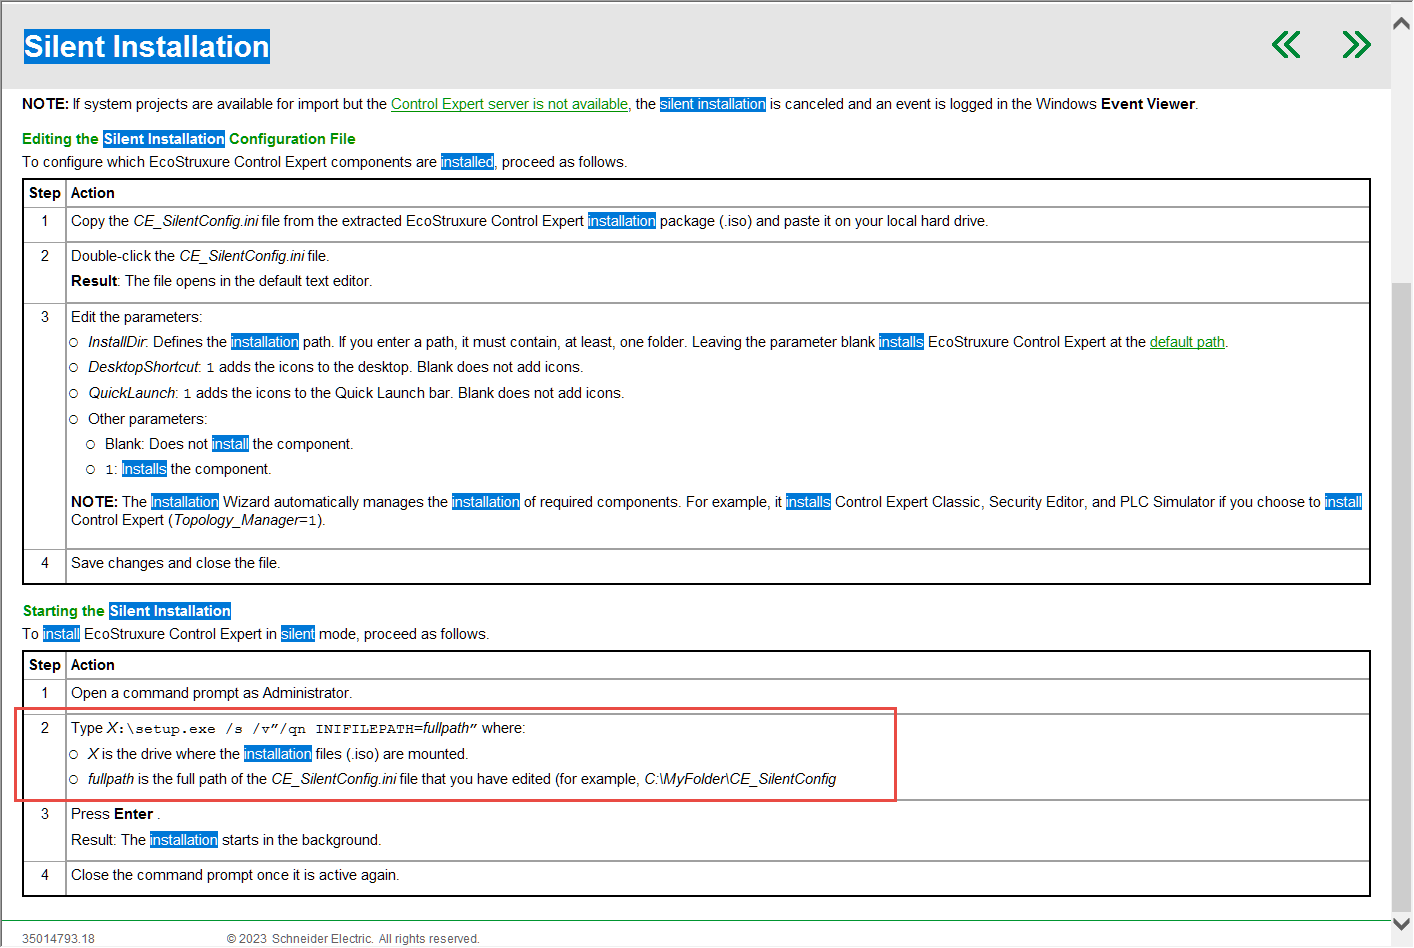Click 'To install EcoStruxure Control Expert in silent mode' sentence
This screenshot has height=948, width=1414.
coord(256,634)
